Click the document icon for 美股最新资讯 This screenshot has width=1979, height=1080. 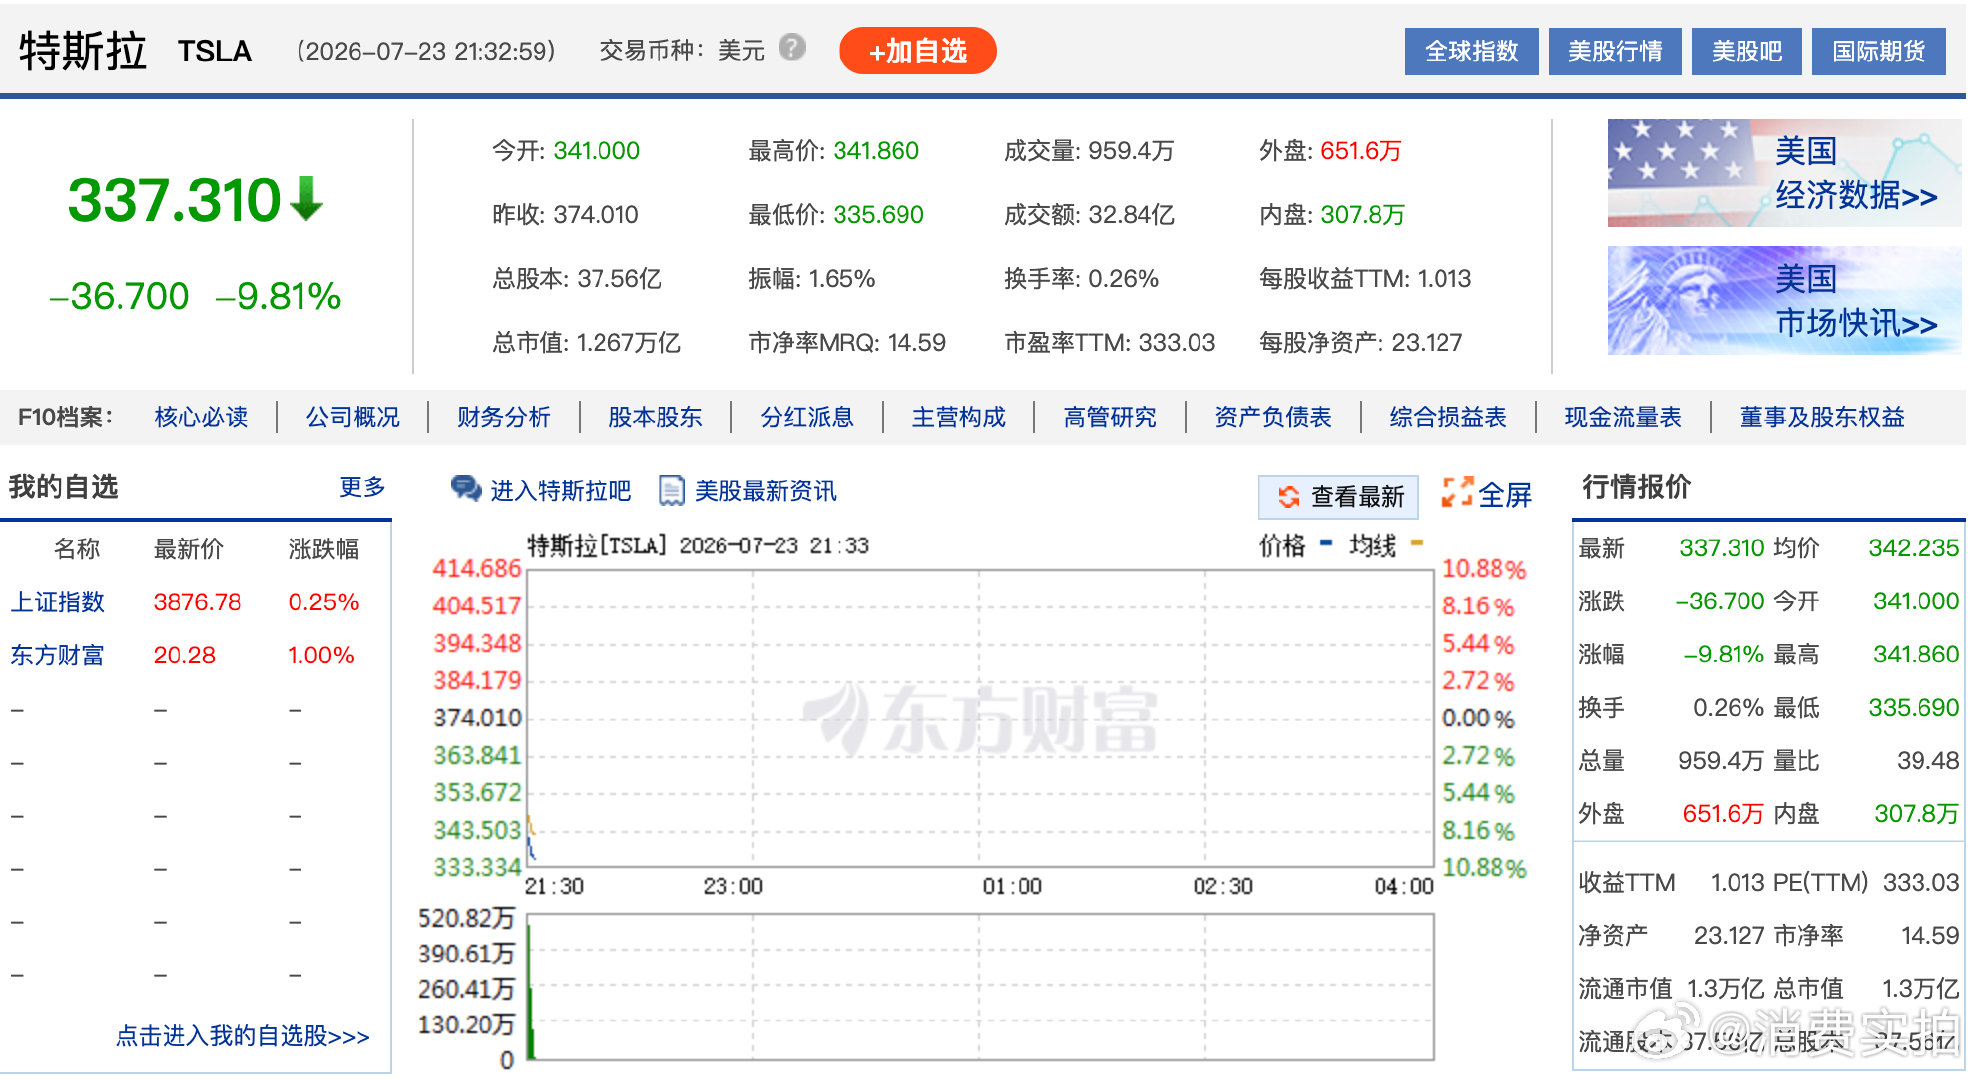coord(671,490)
